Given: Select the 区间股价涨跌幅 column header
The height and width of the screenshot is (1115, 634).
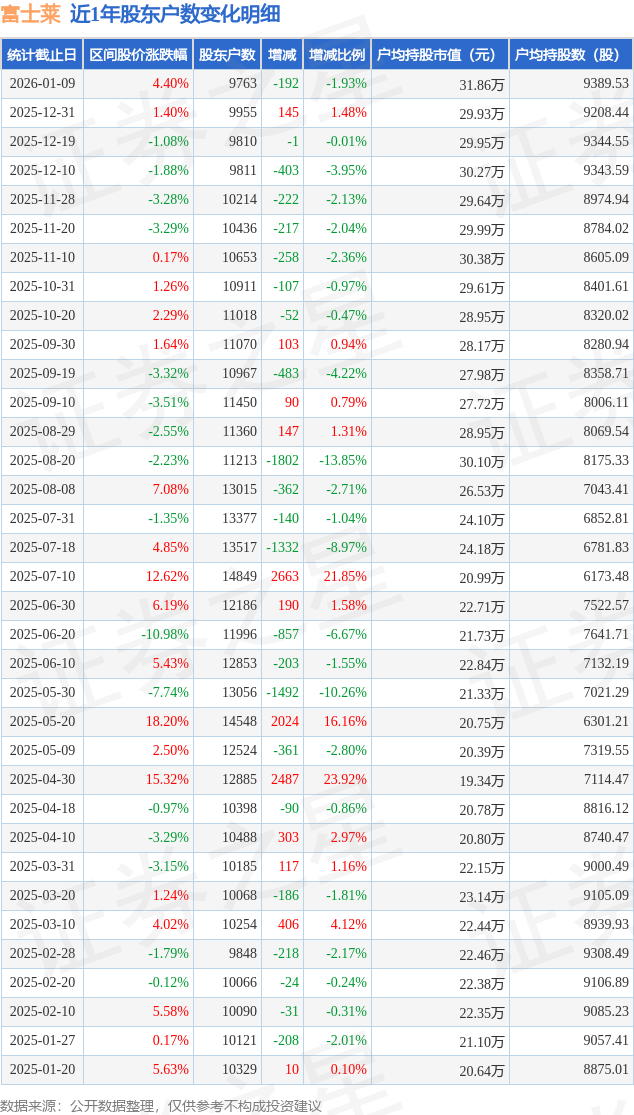Looking at the screenshot, I should (x=137, y=55).
